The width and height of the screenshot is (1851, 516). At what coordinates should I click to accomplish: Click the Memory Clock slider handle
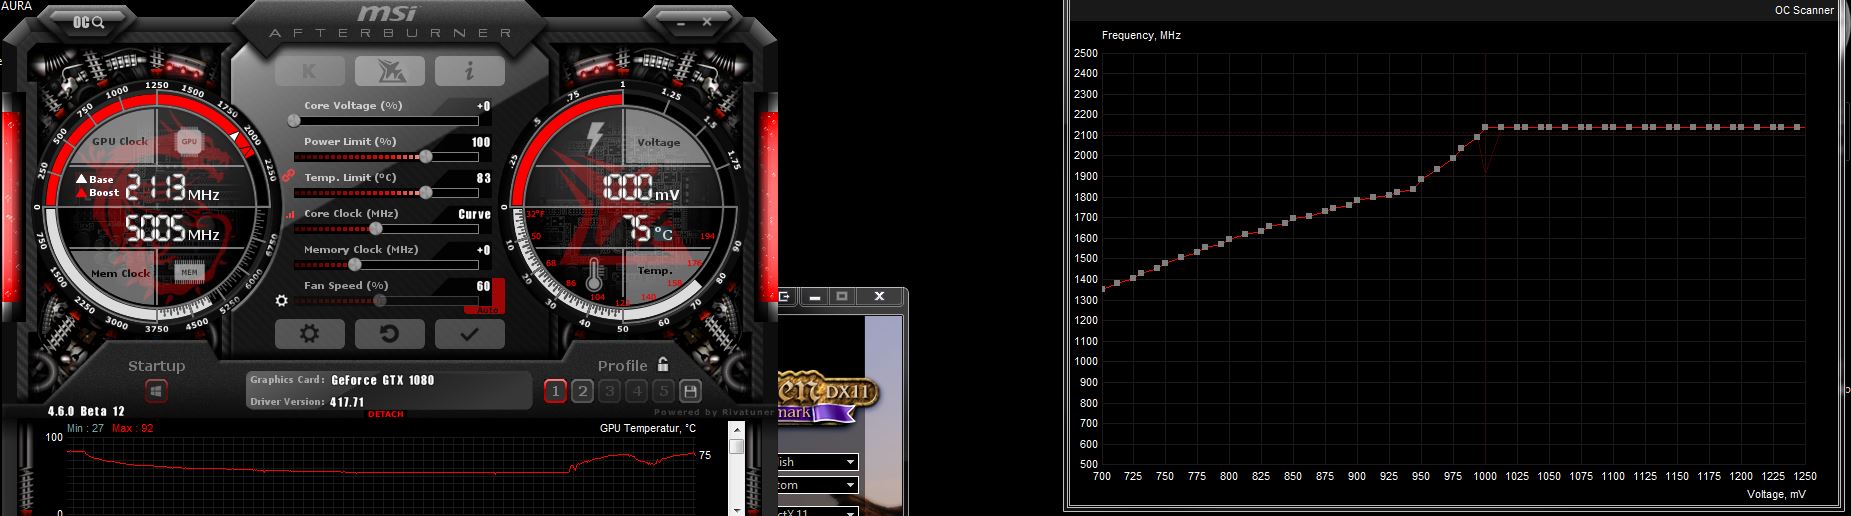[x=354, y=264]
